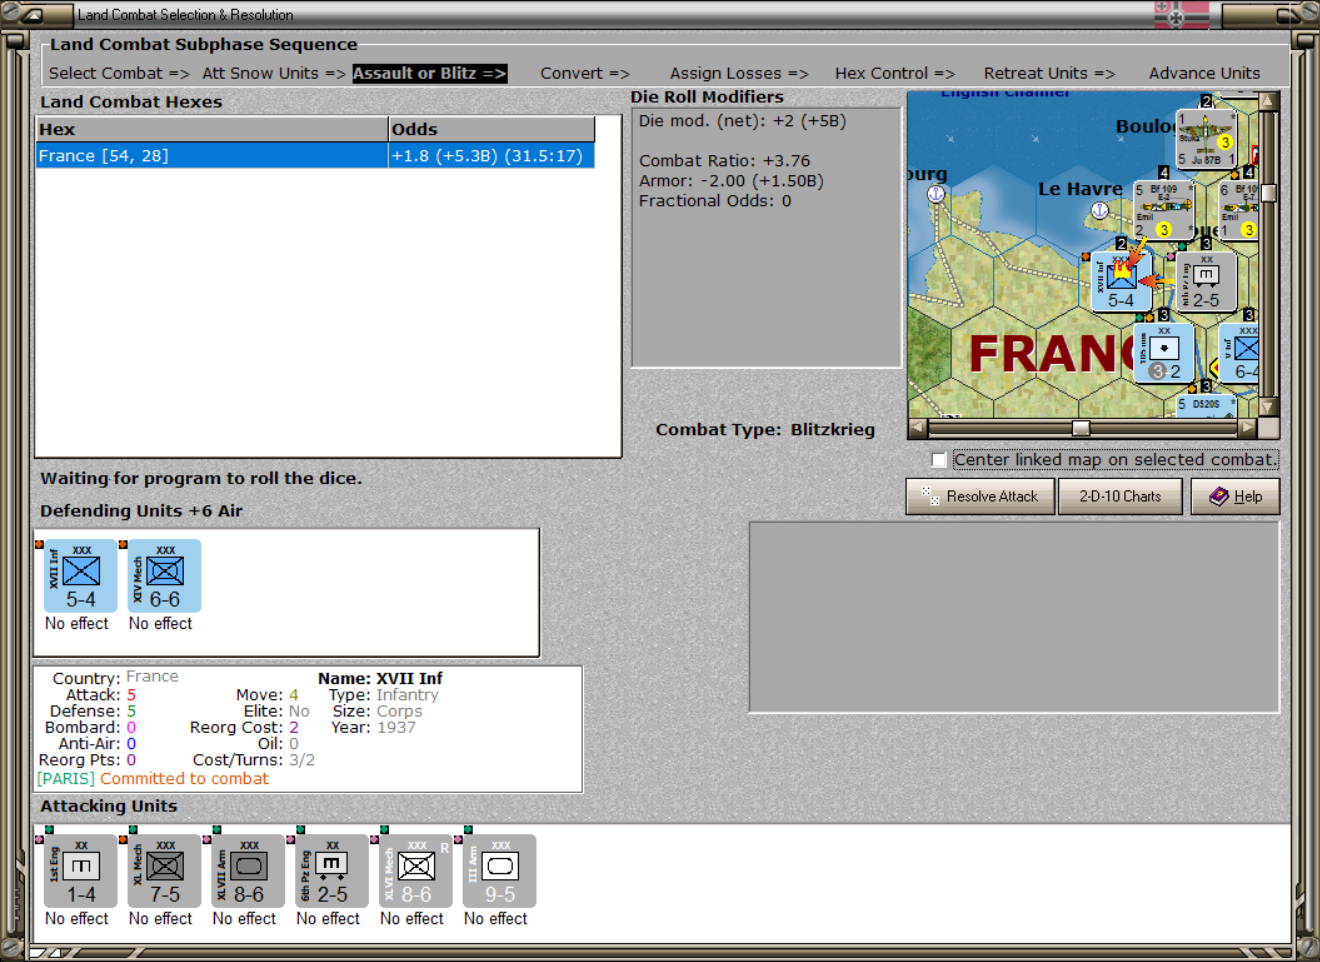1320x962 pixels.
Task: Click map horizontal scrollbar right arrow
Action: (1246, 428)
